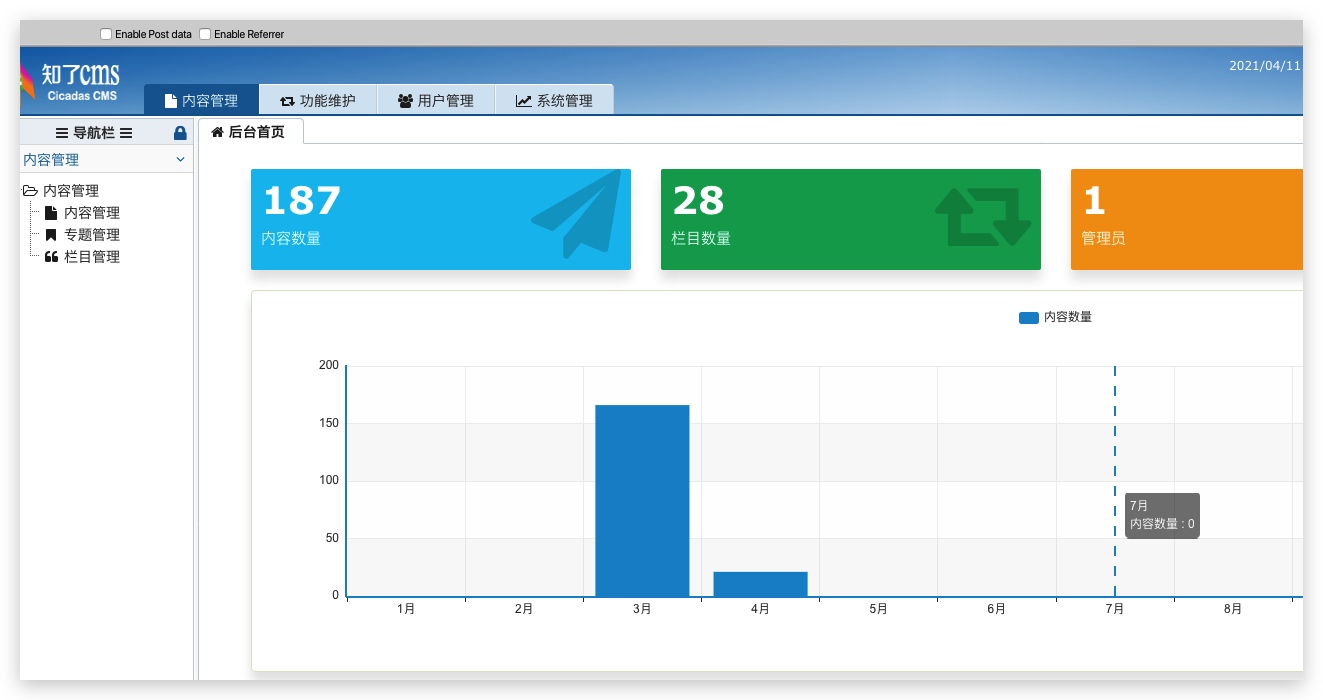Viewport: 1323px width, 700px height.
Task: Click the hamburger icon right of 导航栏
Action: click(x=126, y=133)
